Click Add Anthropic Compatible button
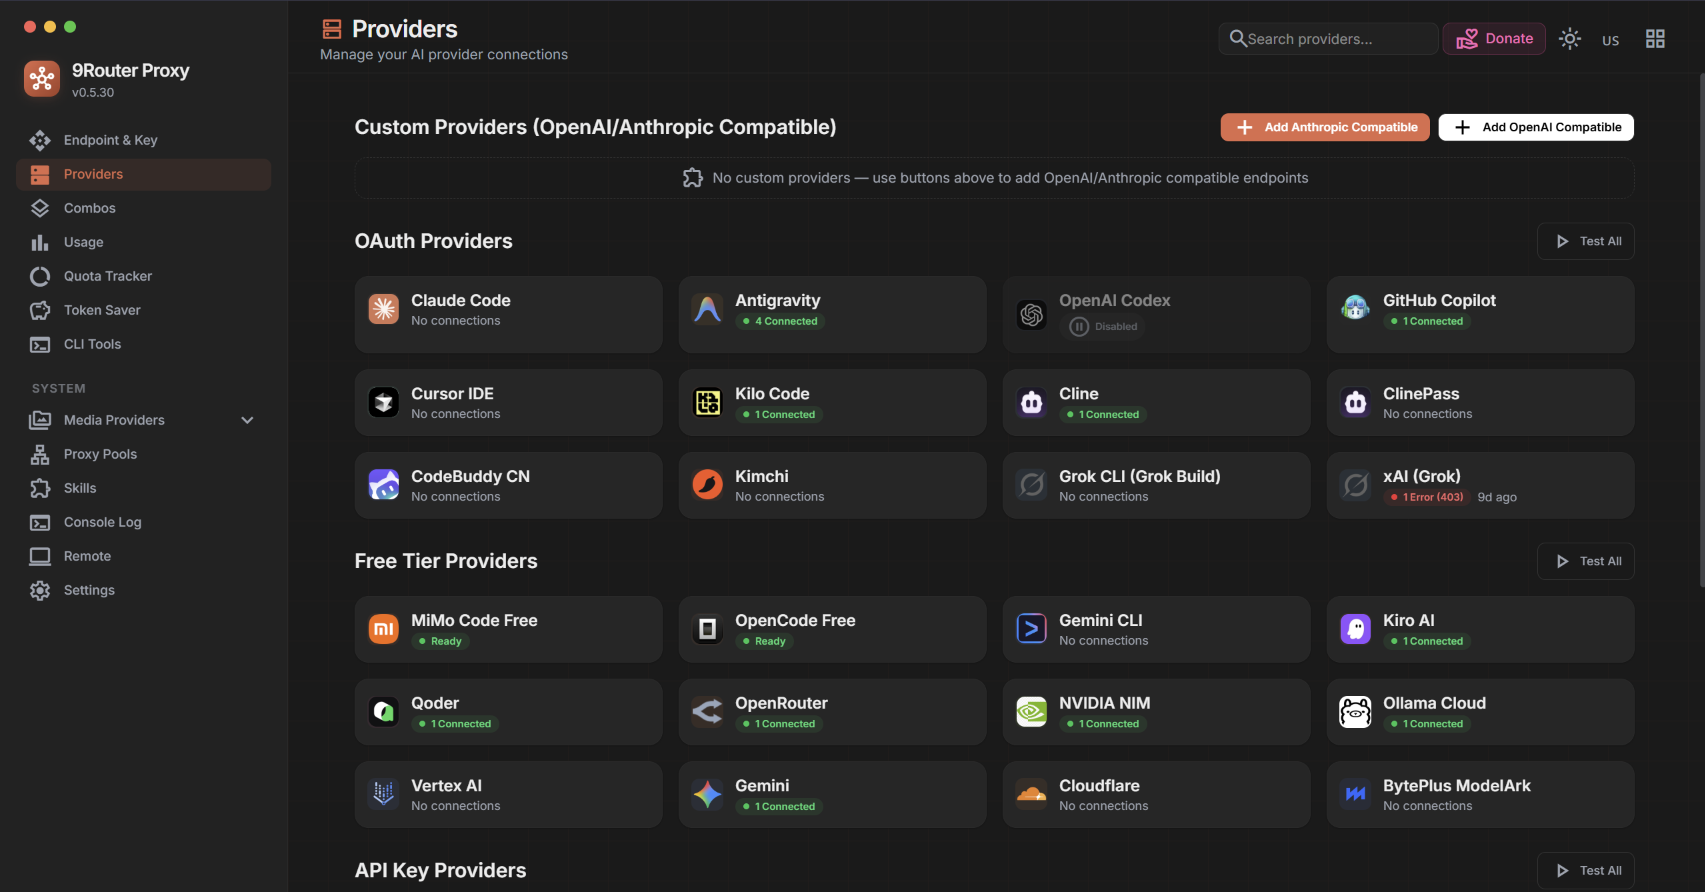This screenshot has height=892, width=1705. point(1325,127)
